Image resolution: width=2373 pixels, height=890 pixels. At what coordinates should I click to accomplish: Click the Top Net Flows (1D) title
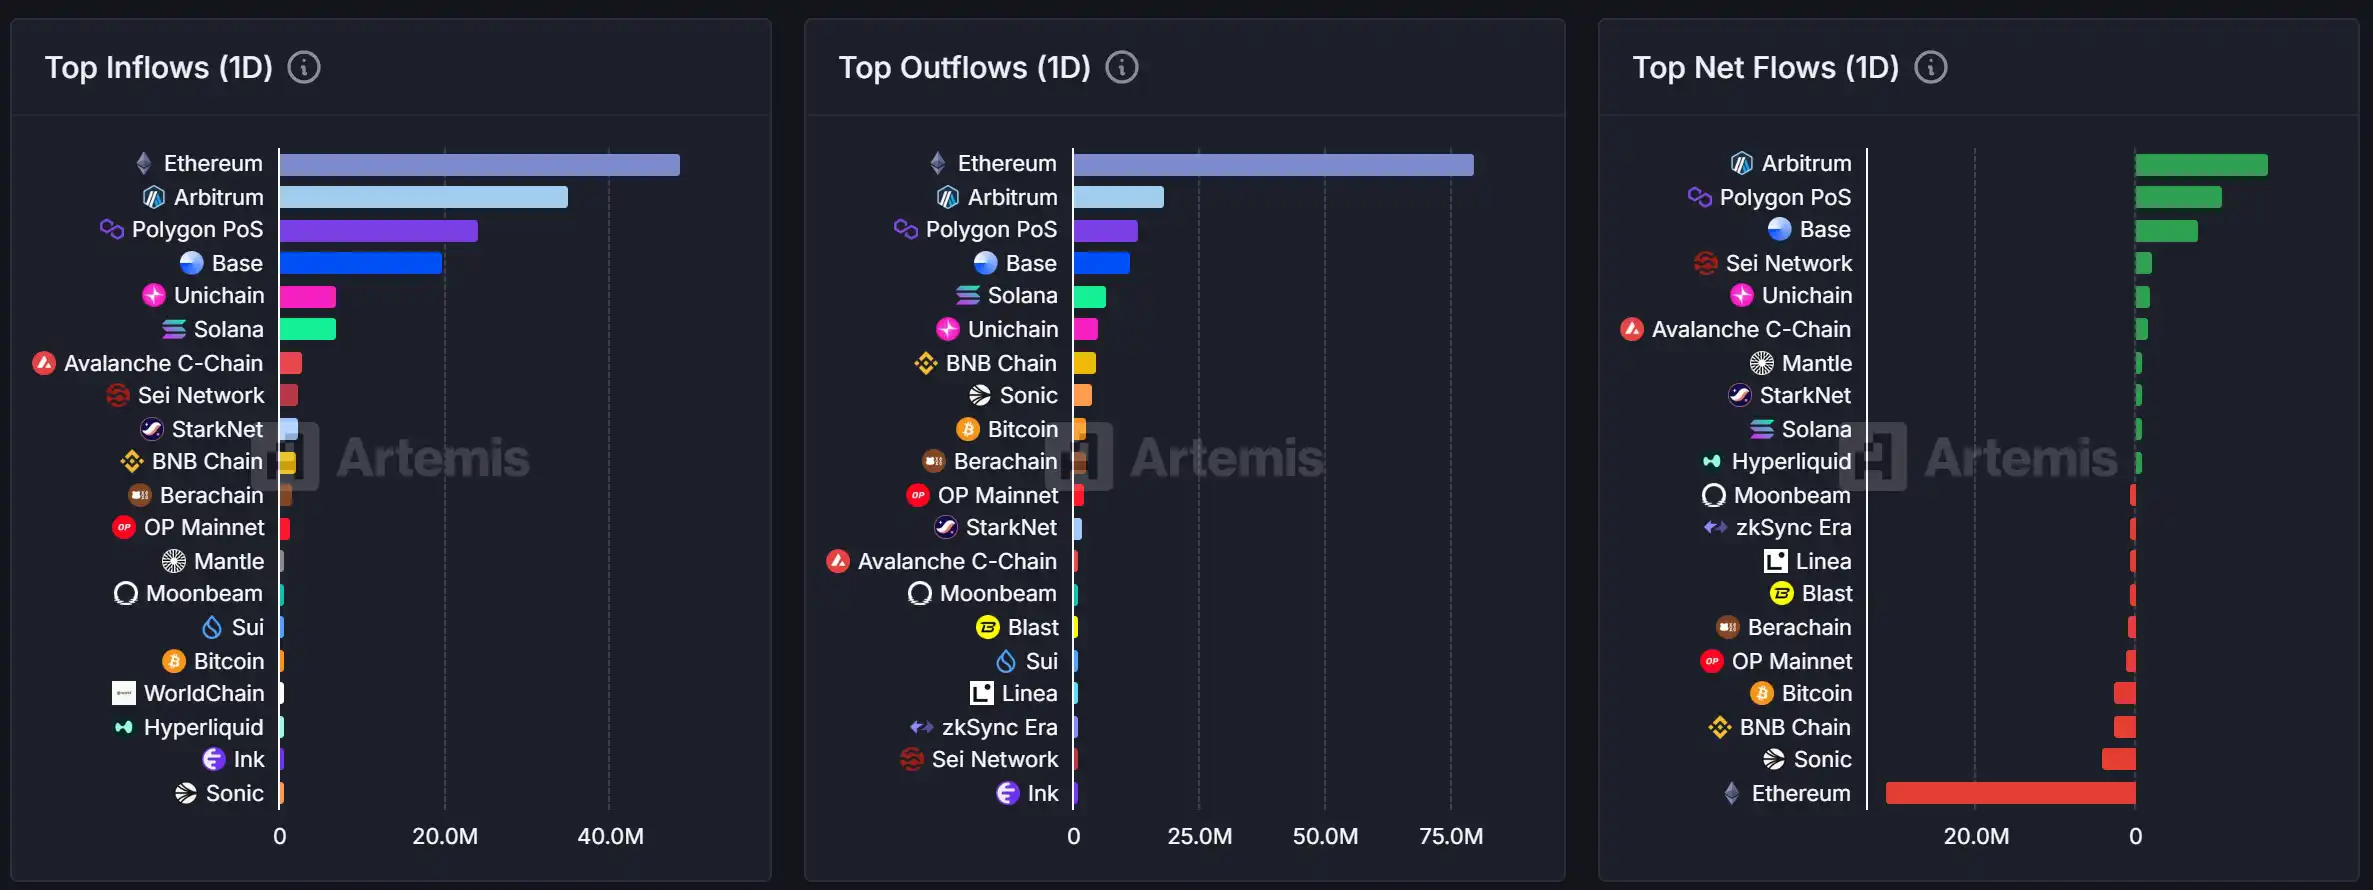tap(1766, 67)
